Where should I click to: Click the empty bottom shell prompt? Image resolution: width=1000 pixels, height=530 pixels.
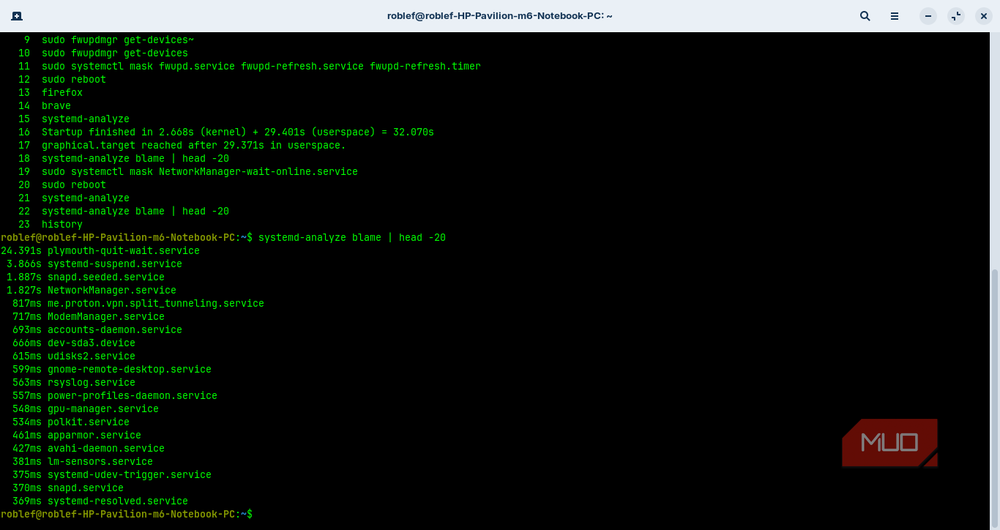pos(127,514)
